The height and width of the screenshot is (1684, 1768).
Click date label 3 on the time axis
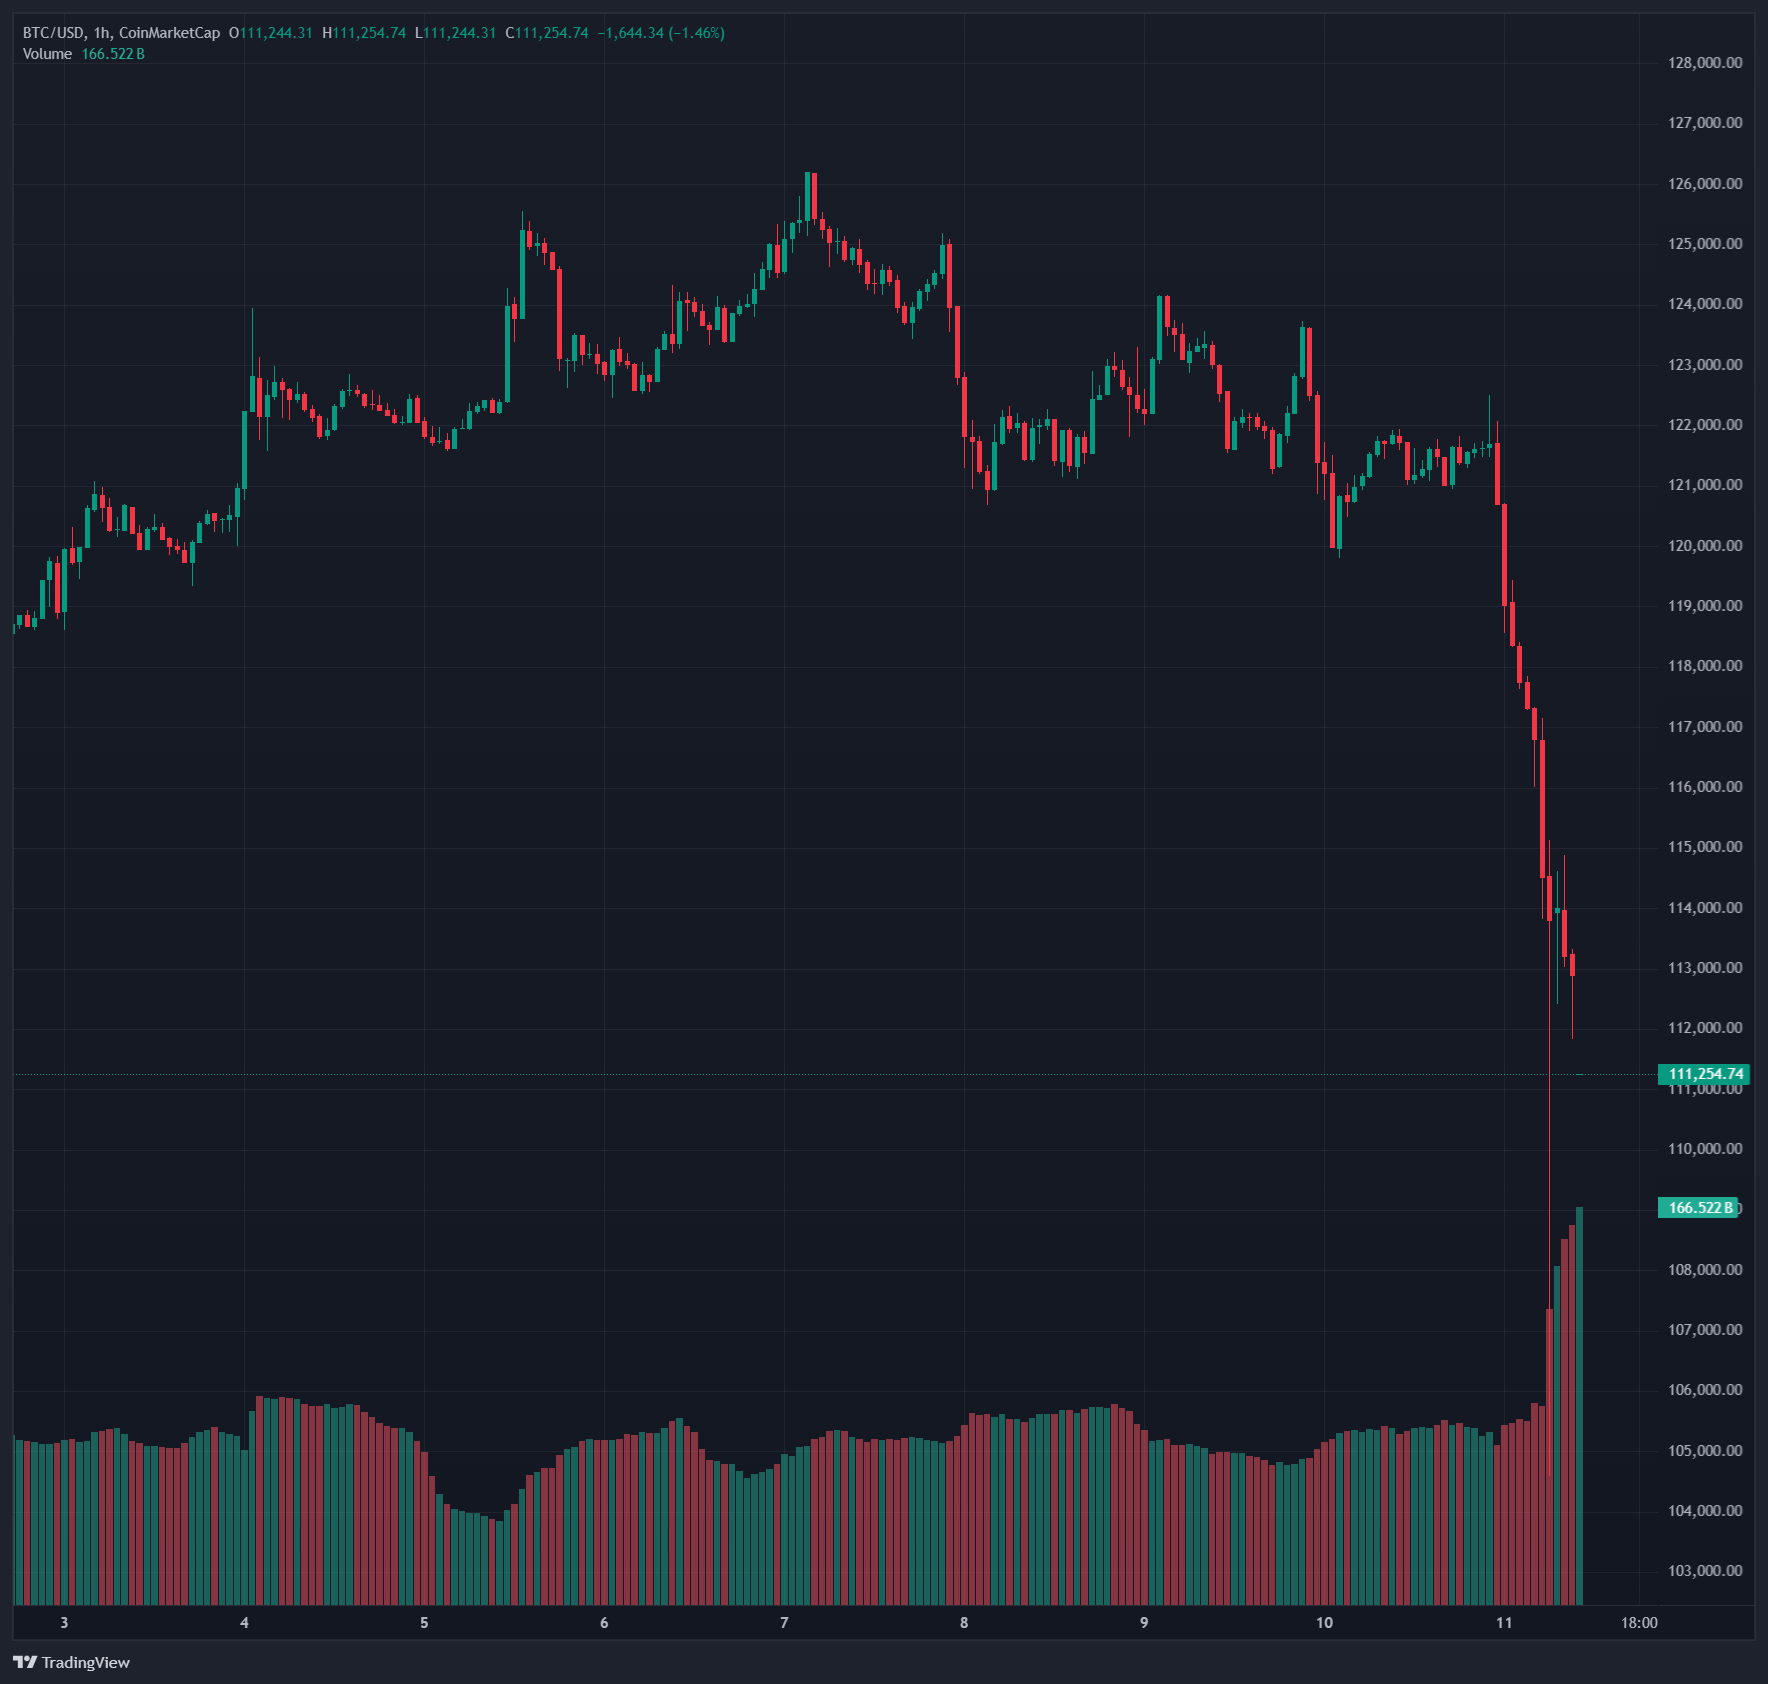pyautogui.click(x=64, y=1622)
